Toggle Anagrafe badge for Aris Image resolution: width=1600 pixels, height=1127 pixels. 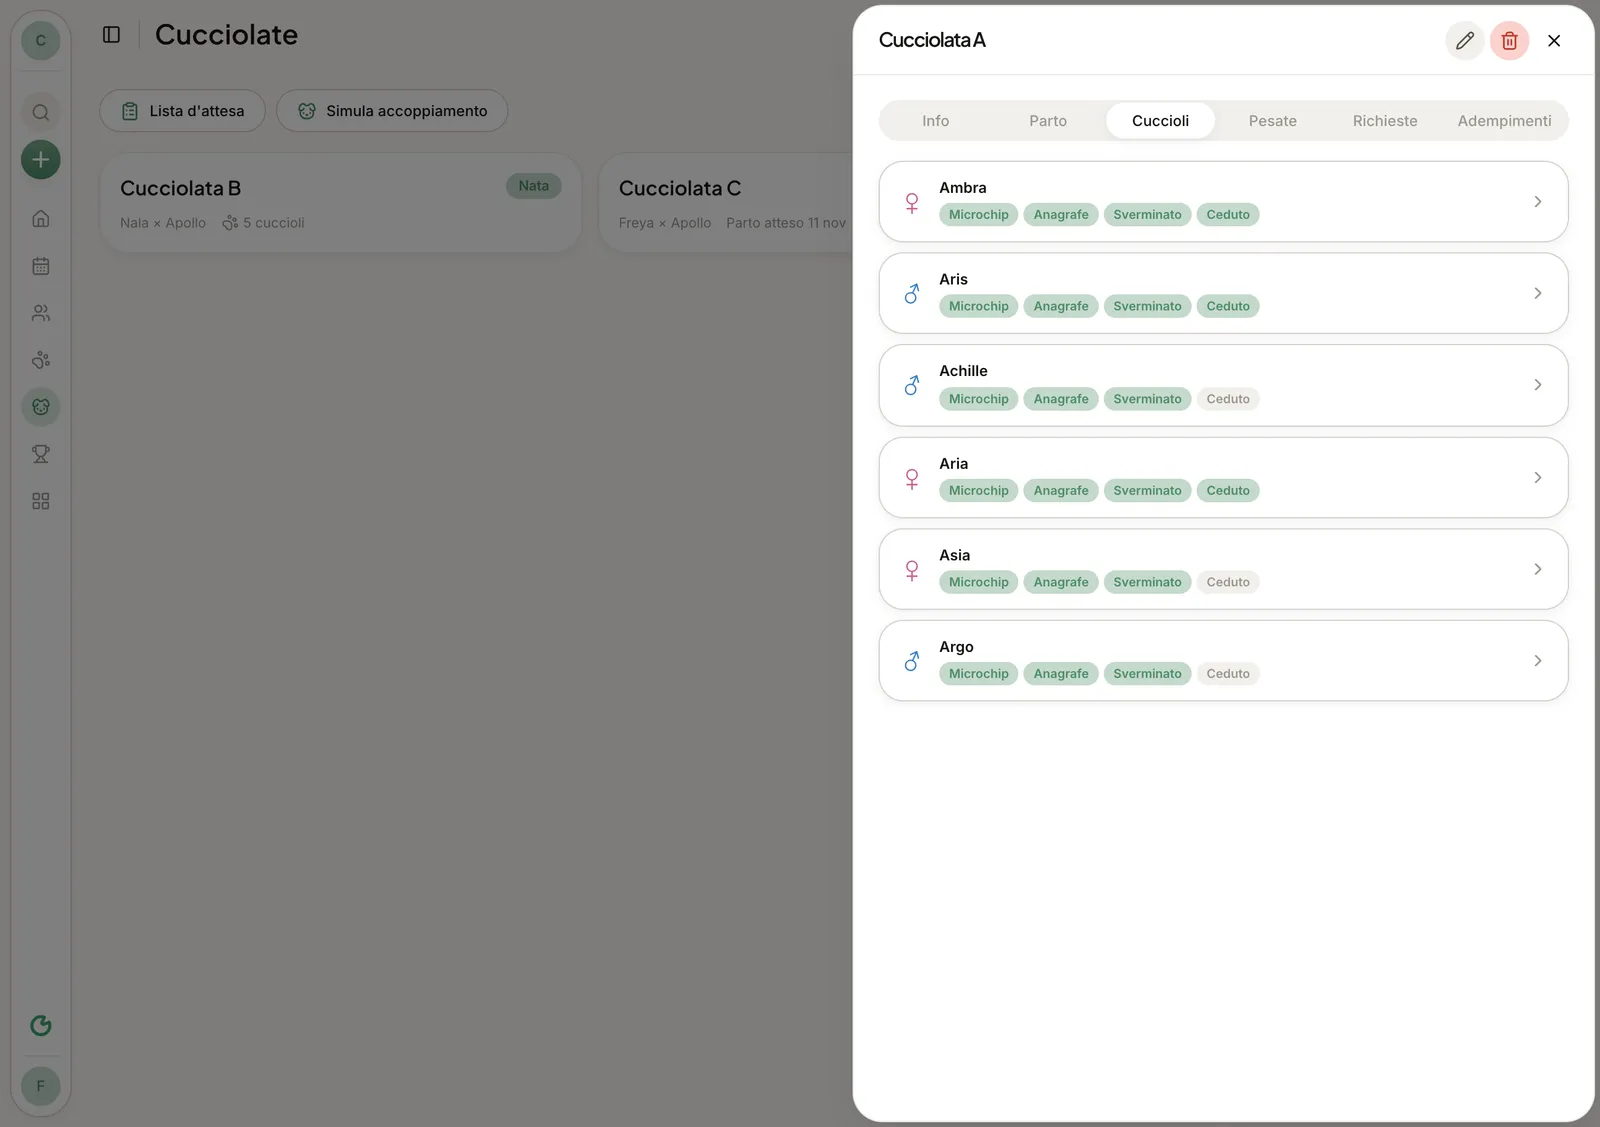pos(1061,307)
